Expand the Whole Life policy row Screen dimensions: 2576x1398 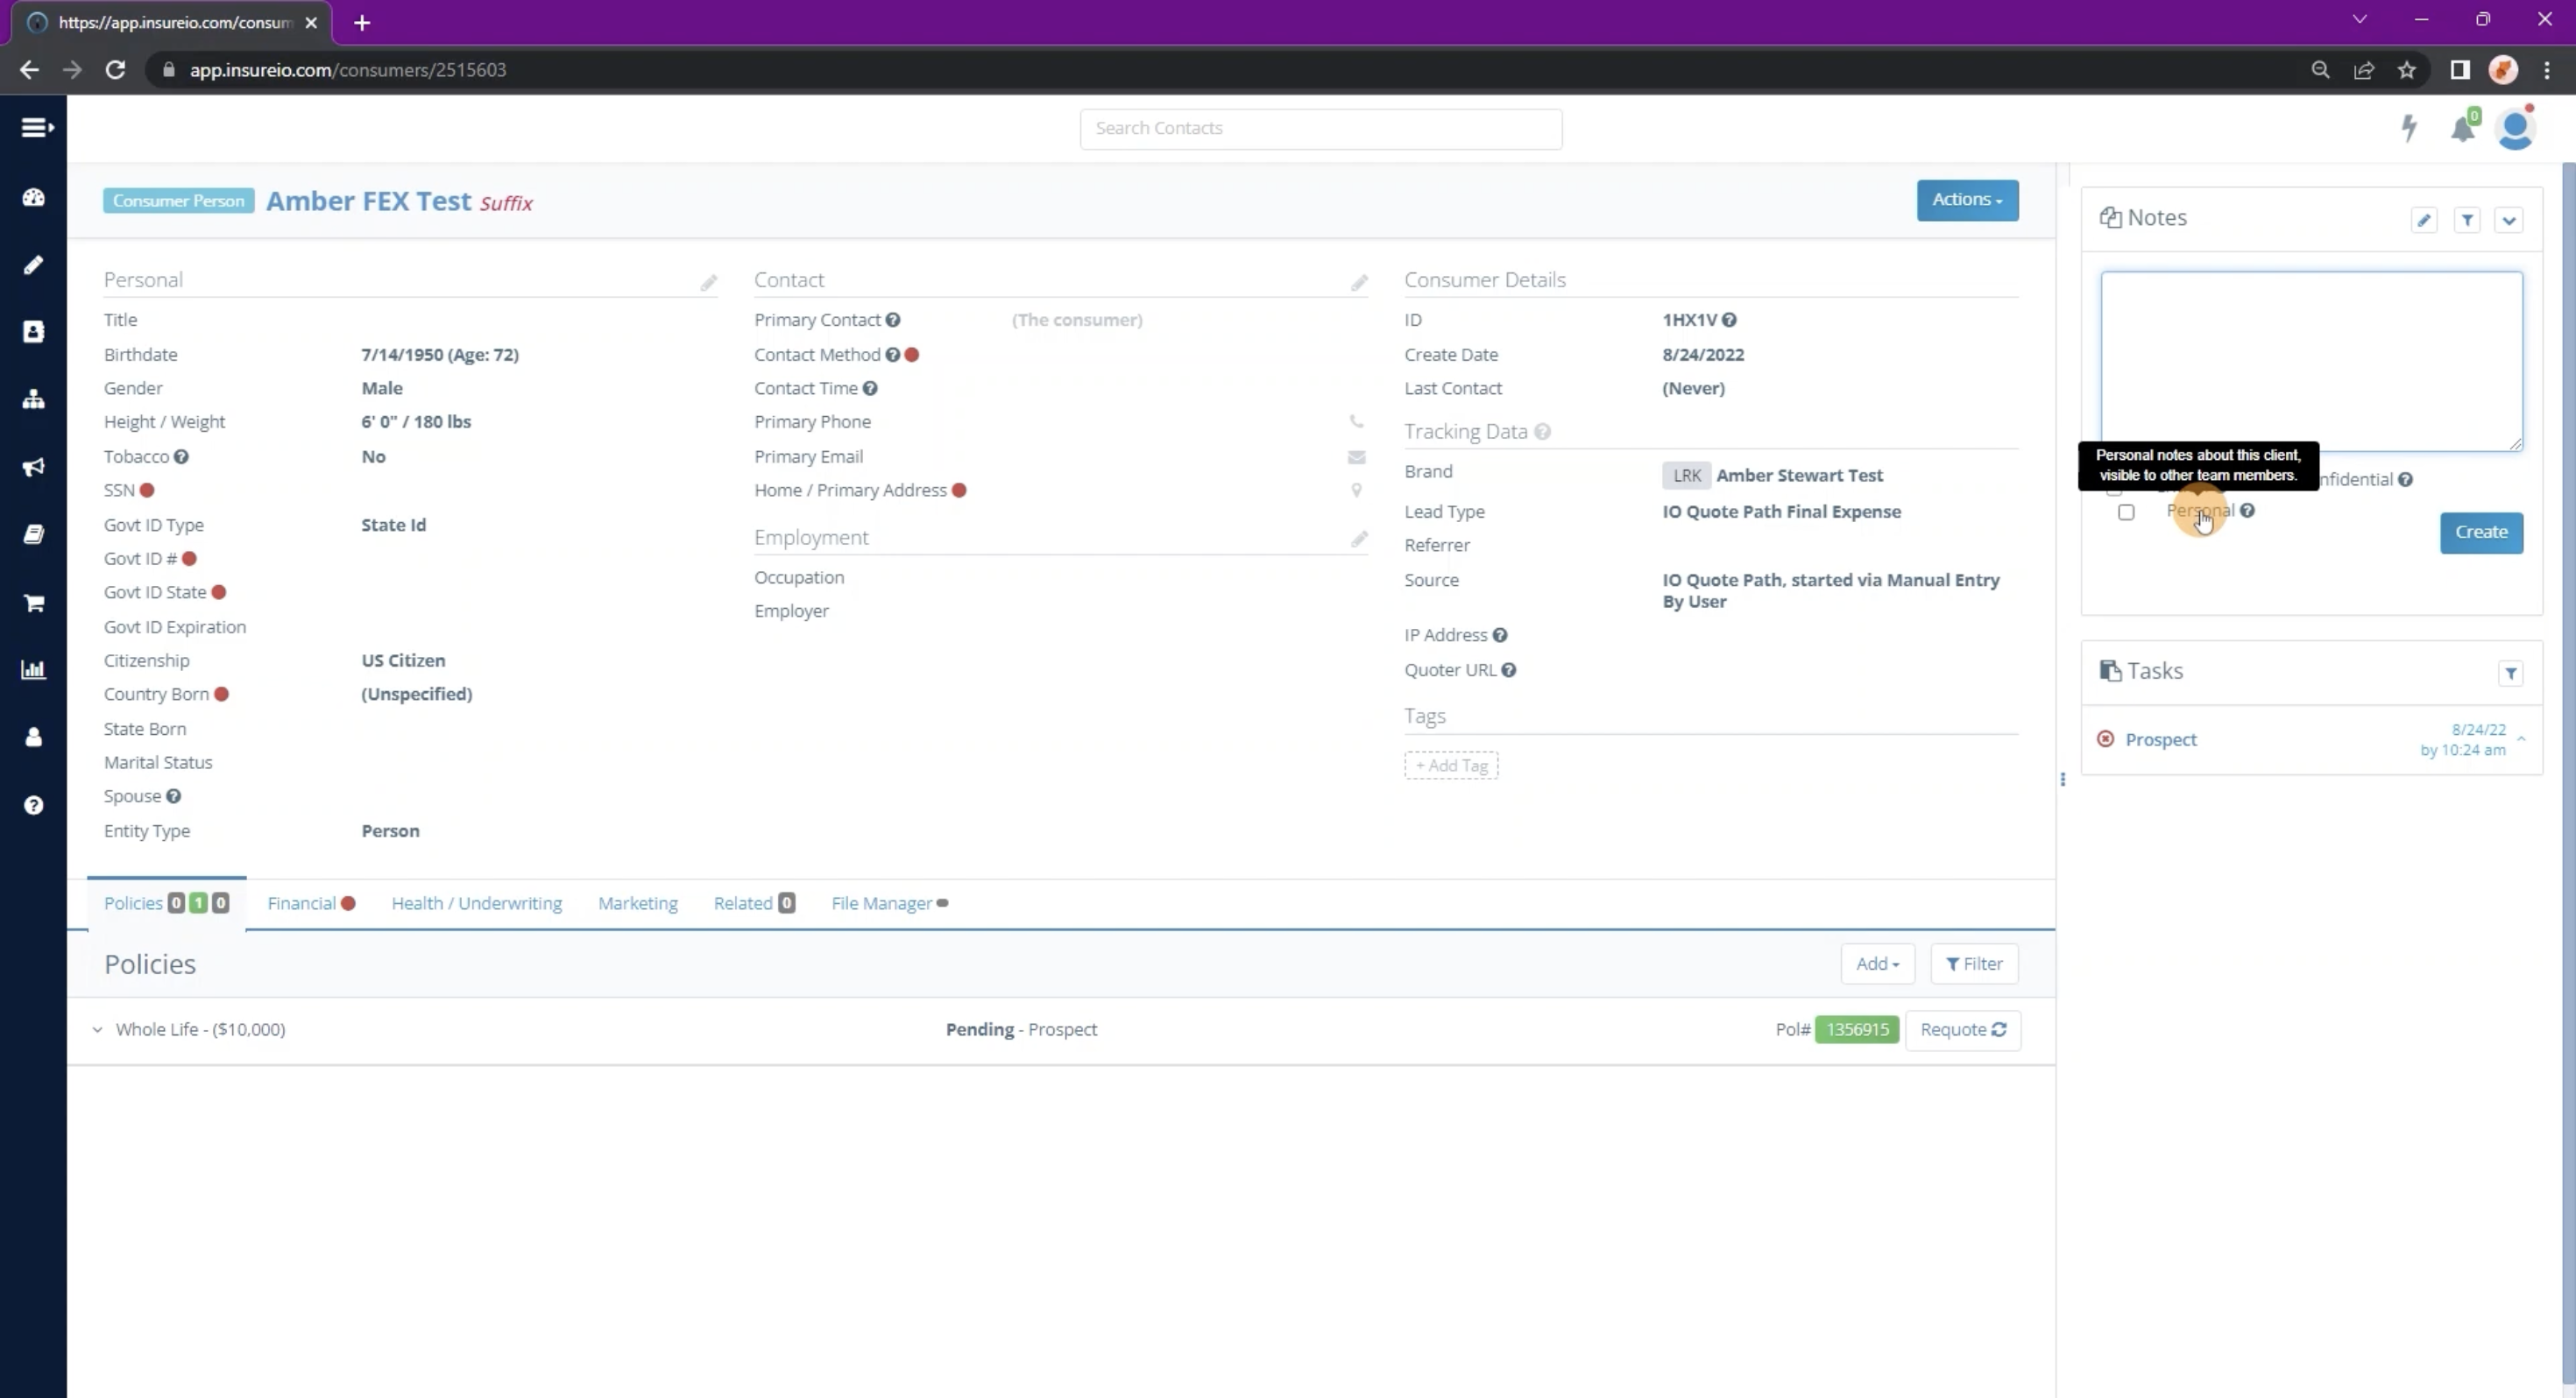click(97, 1029)
